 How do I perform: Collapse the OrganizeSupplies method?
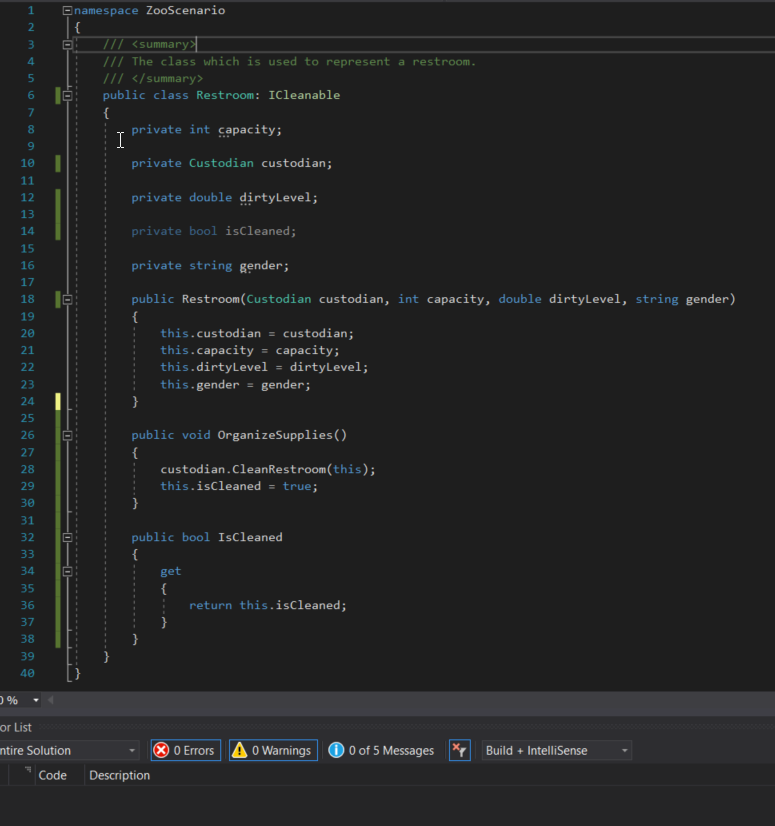point(67,435)
